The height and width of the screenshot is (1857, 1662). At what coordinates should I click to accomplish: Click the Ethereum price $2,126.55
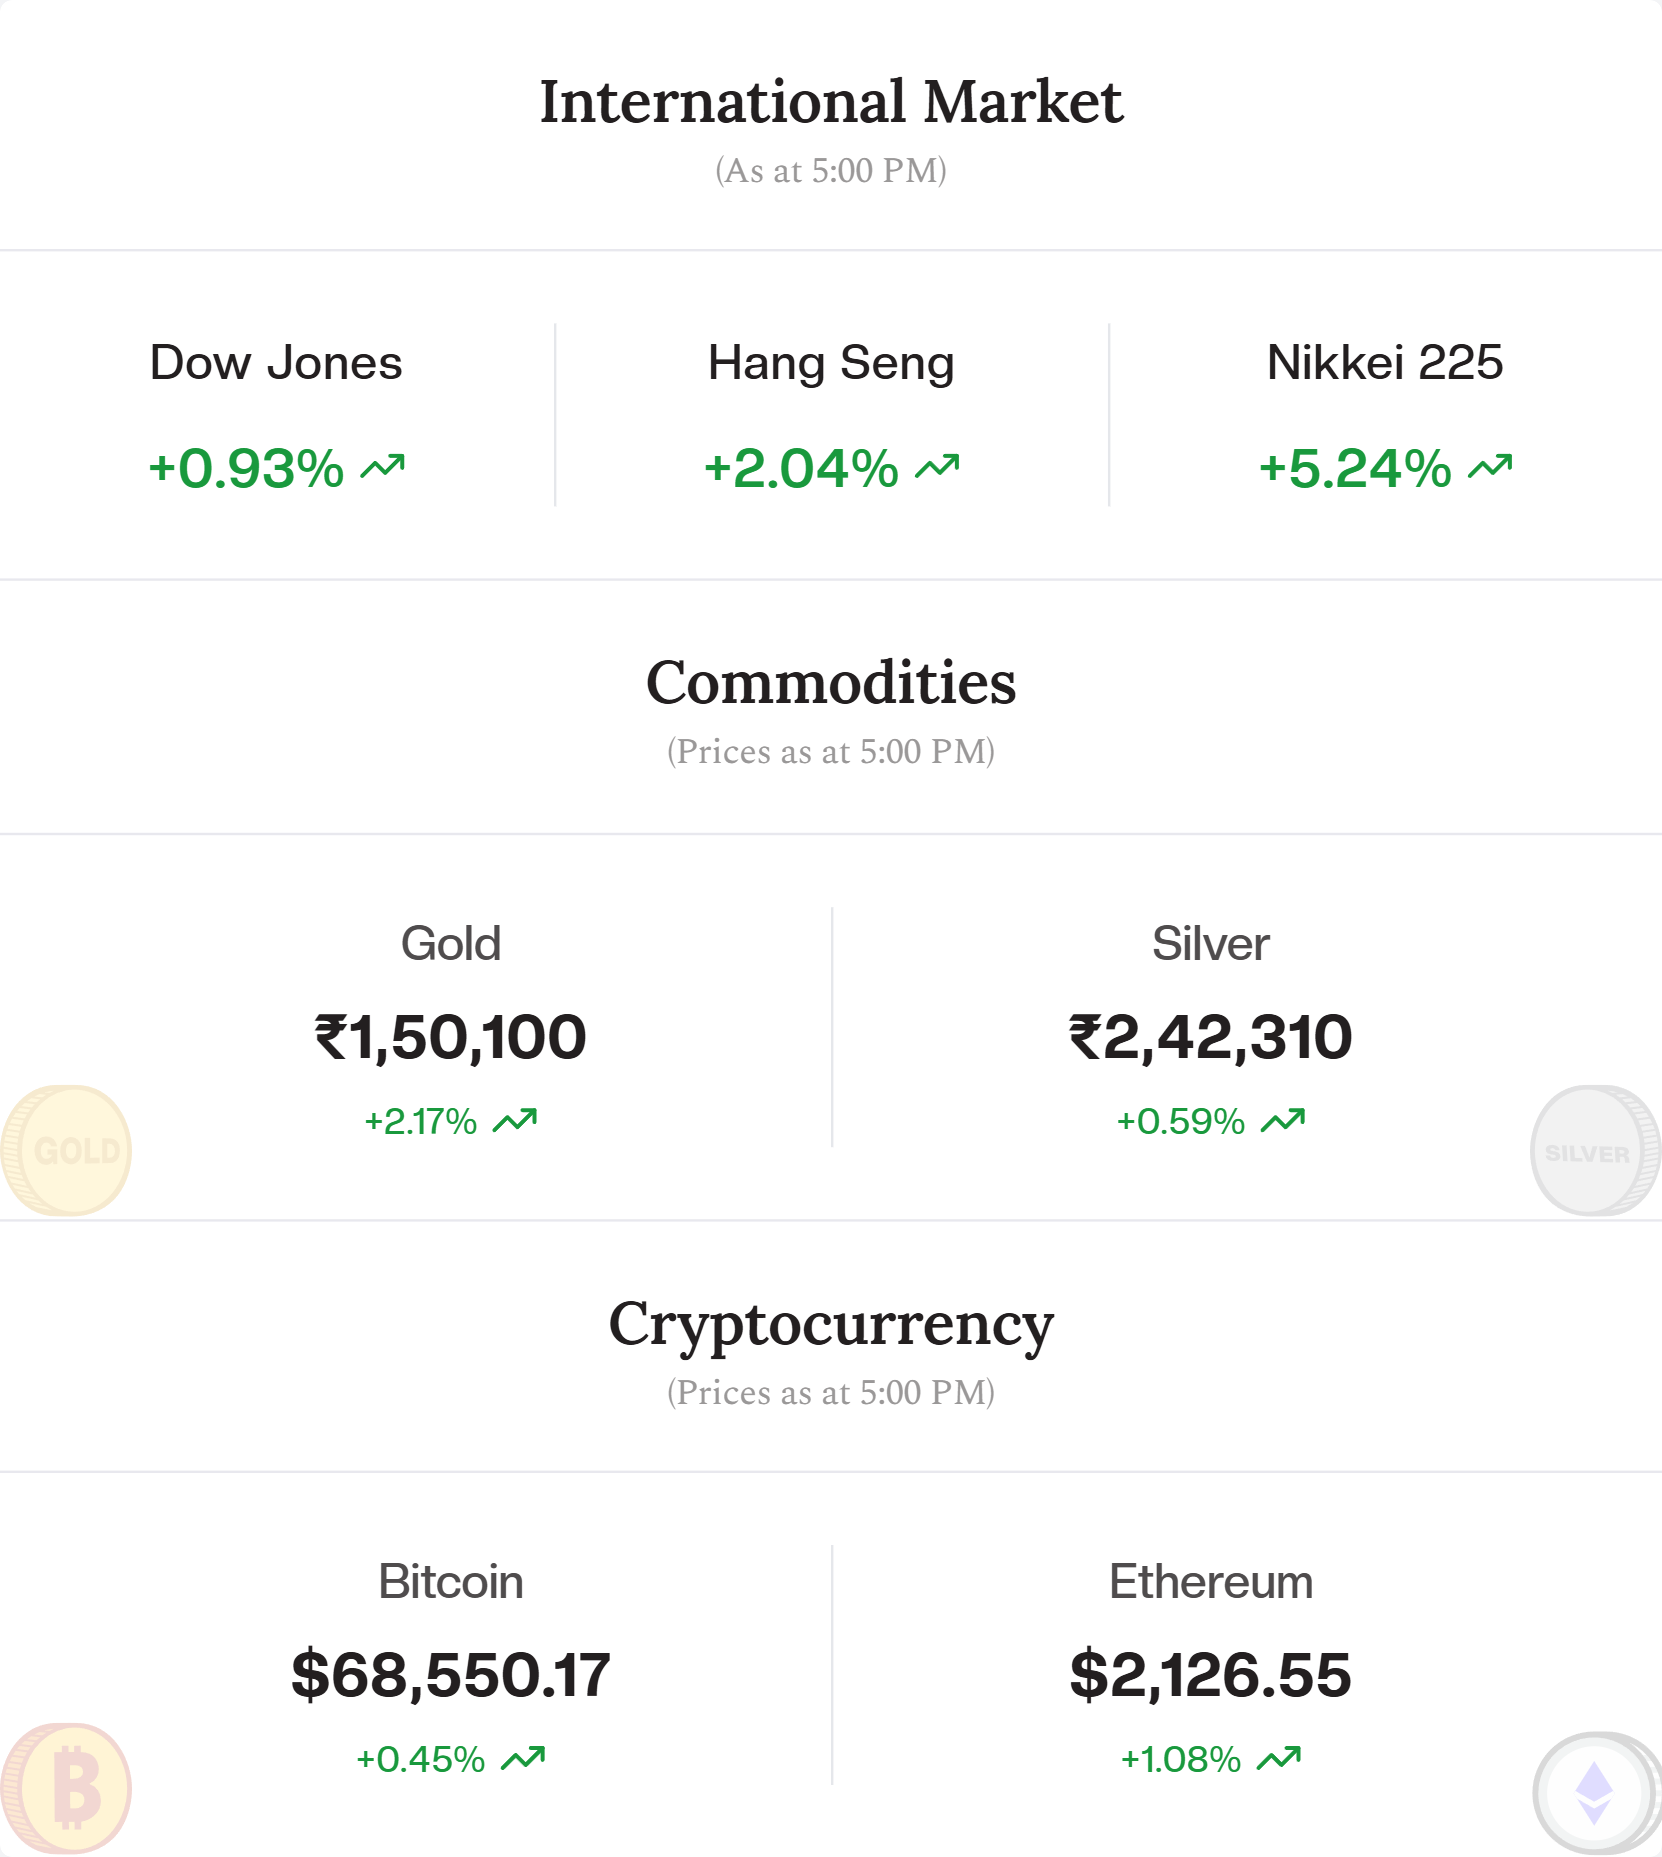click(1211, 1675)
